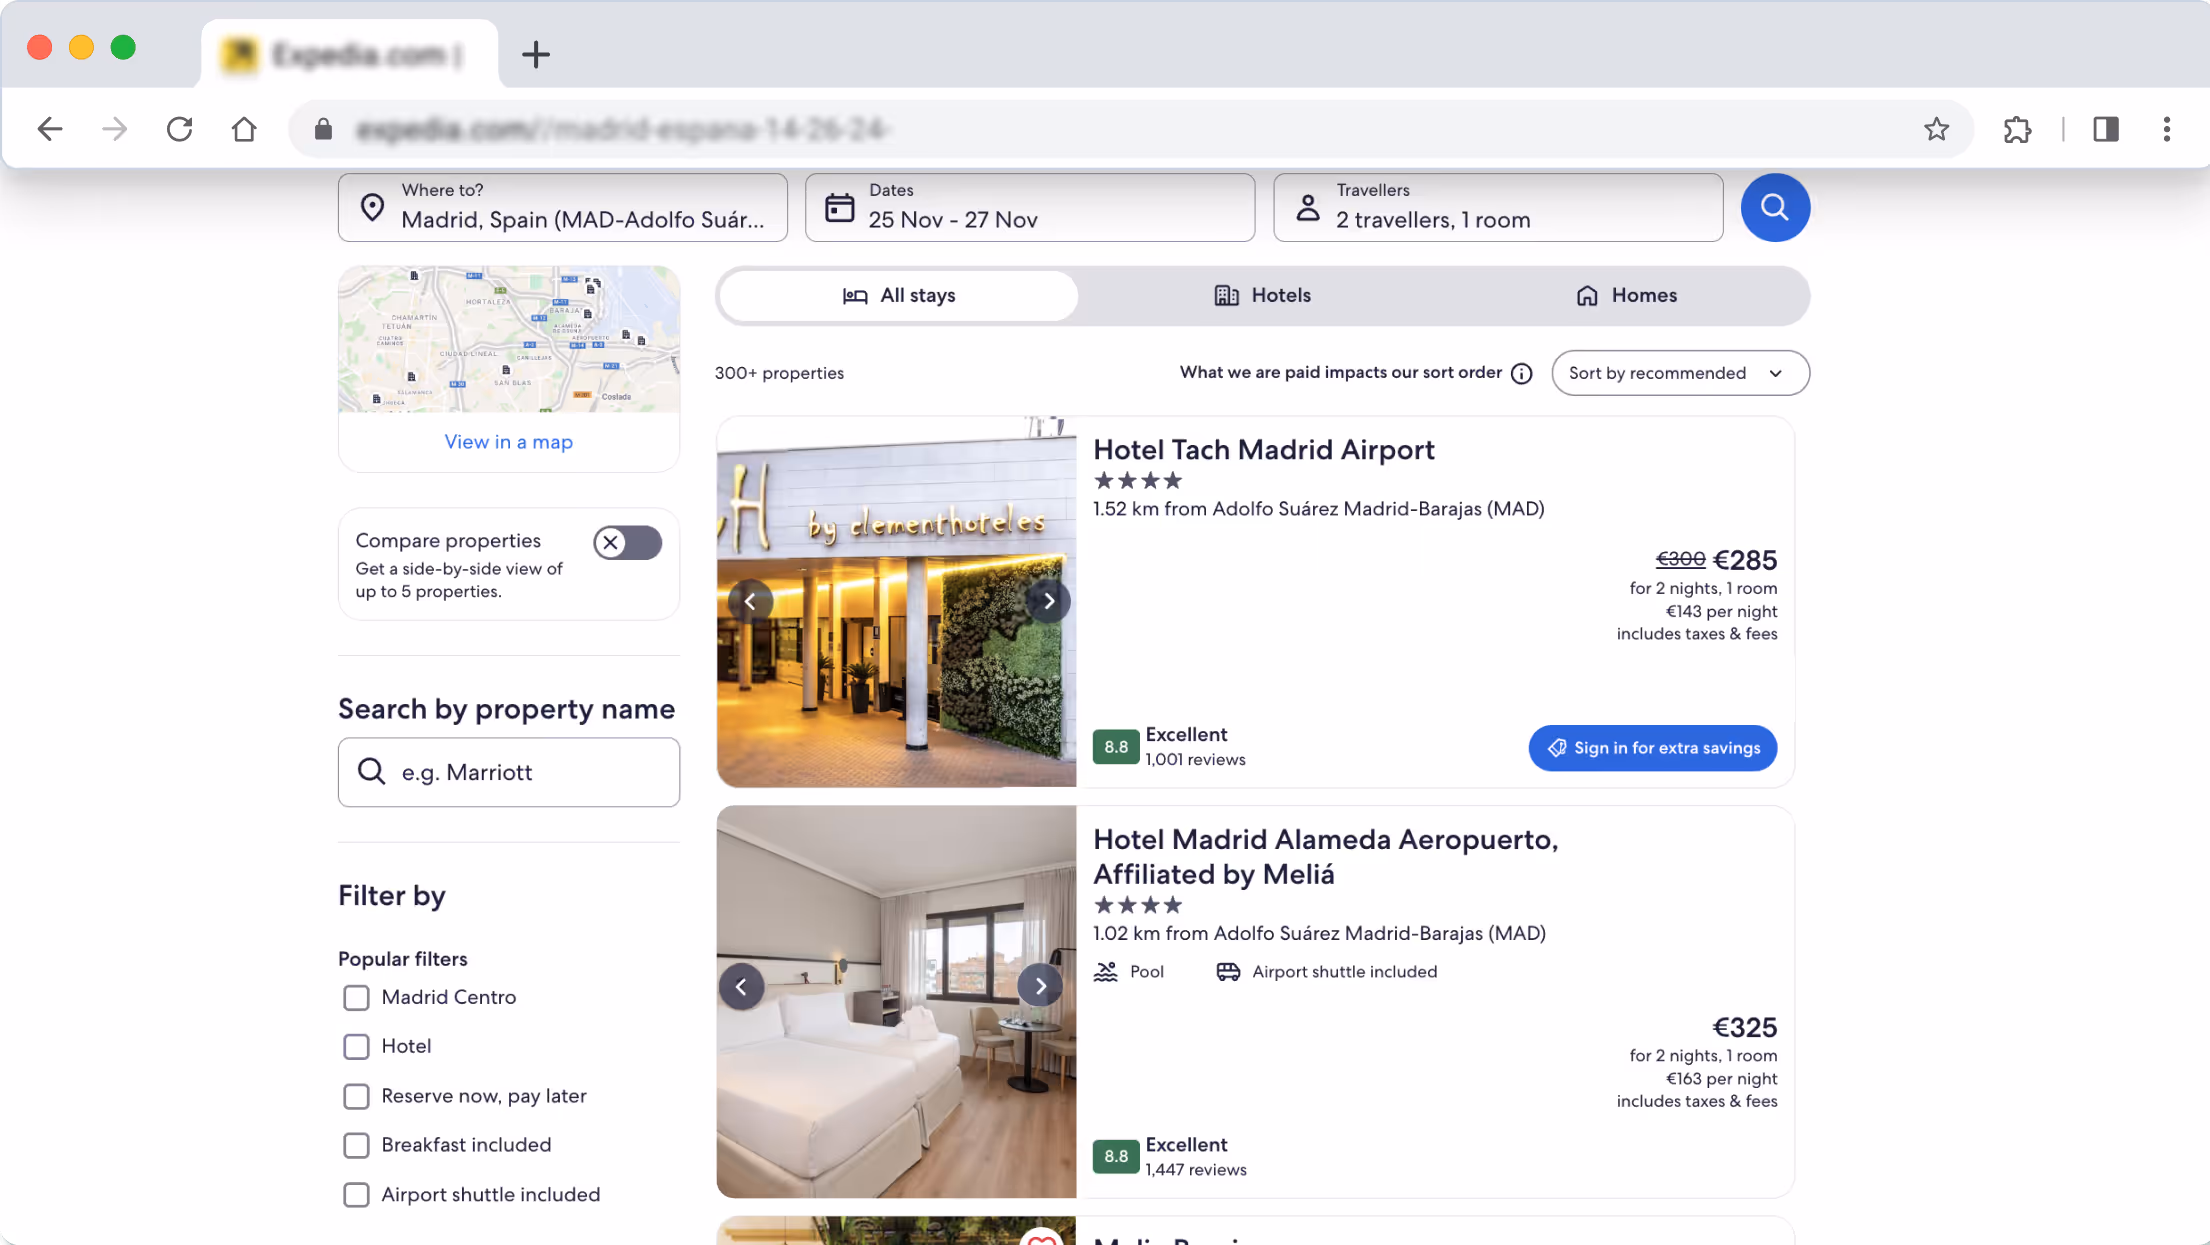The width and height of the screenshot is (2210, 1245).
Task: Open the Sort by recommended dropdown
Action: (x=1679, y=372)
